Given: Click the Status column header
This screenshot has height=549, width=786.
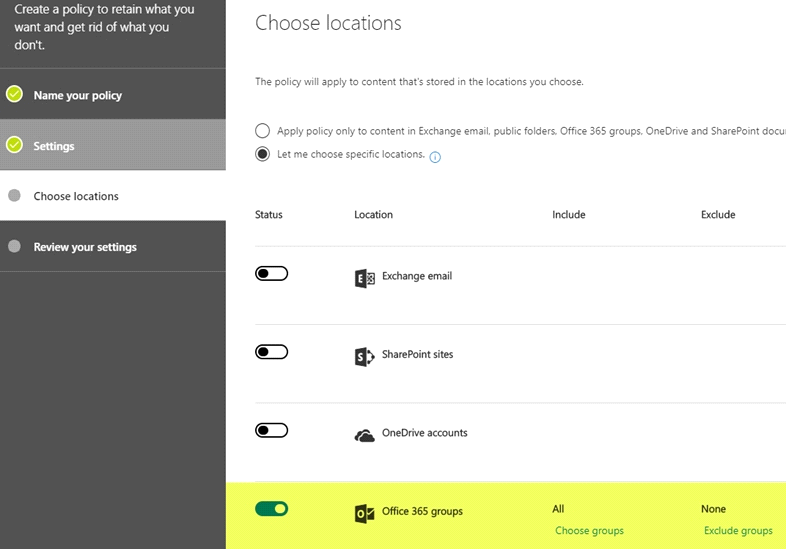Looking at the screenshot, I should (269, 215).
